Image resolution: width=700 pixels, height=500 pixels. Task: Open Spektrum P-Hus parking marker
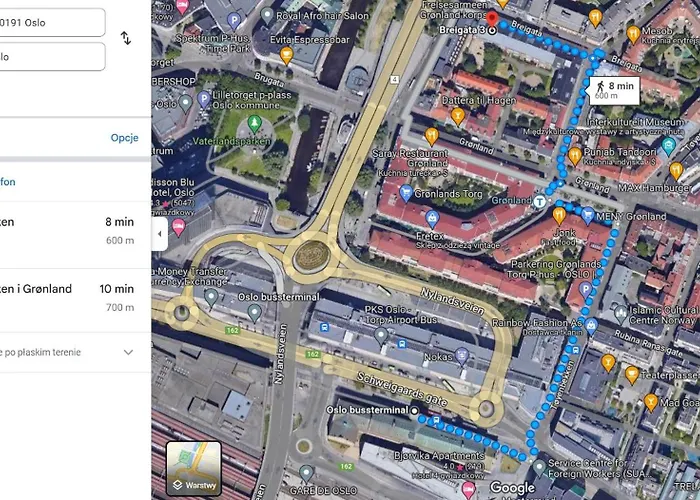pyautogui.click(x=234, y=20)
